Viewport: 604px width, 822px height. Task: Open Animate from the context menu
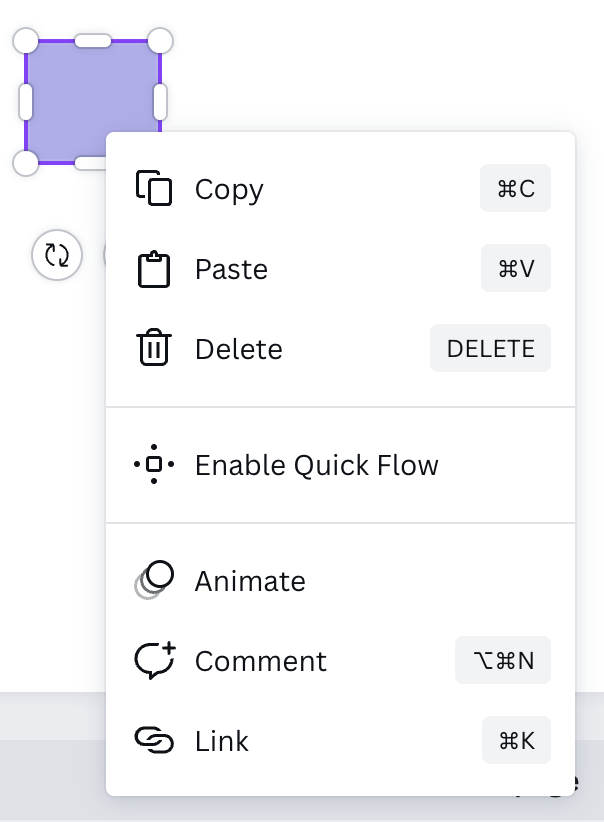341,581
